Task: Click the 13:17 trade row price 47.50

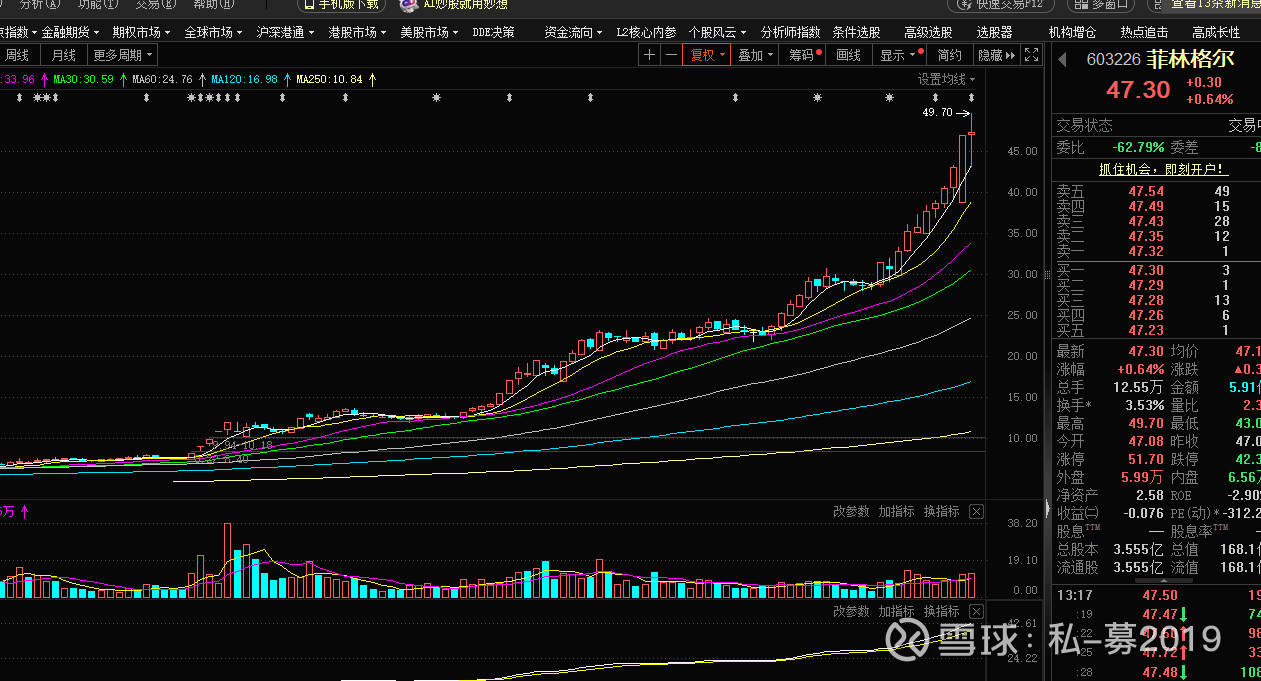Action: 1160,595
